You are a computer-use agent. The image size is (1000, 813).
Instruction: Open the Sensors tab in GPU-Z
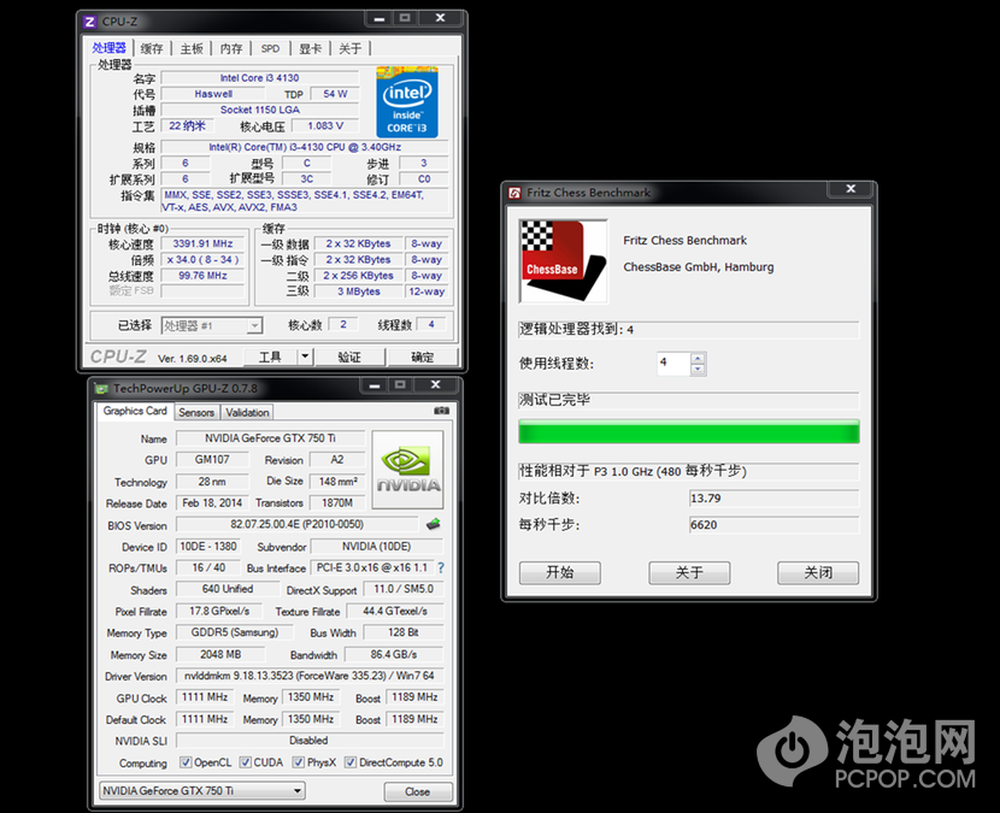pos(196,413)
